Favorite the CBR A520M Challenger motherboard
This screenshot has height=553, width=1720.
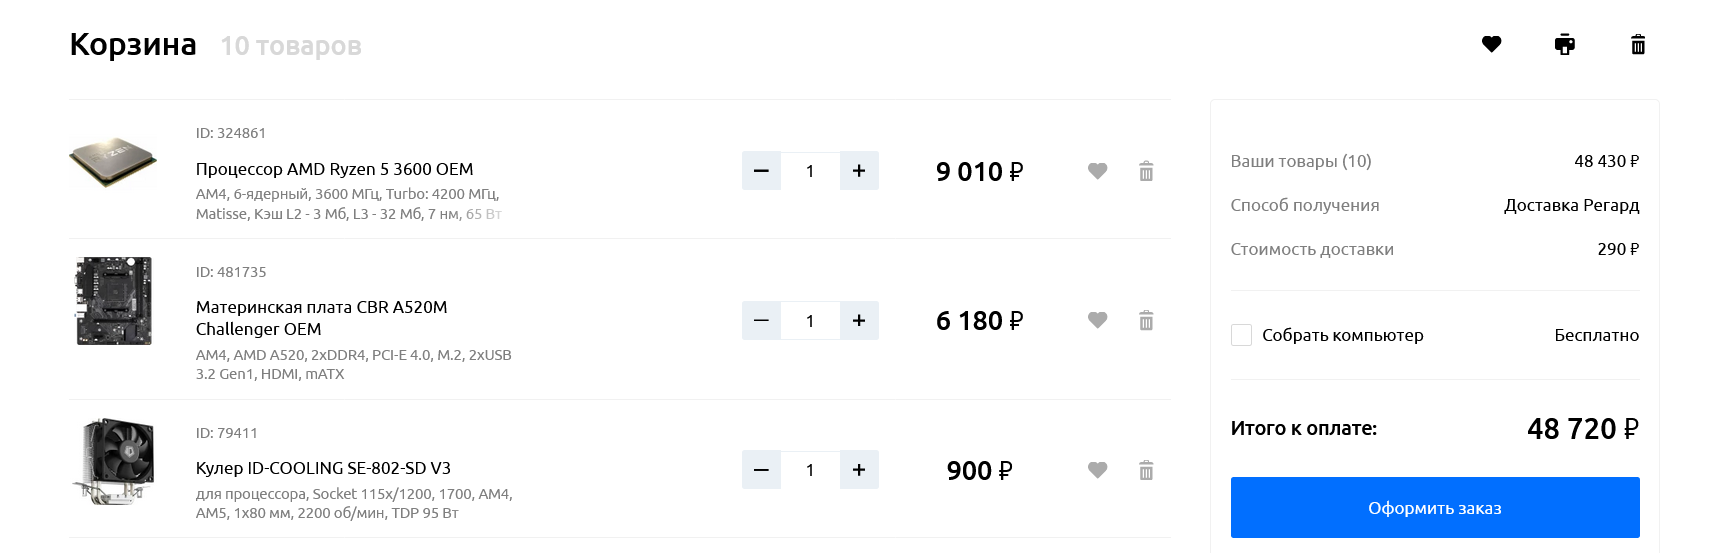point(1097,320)
